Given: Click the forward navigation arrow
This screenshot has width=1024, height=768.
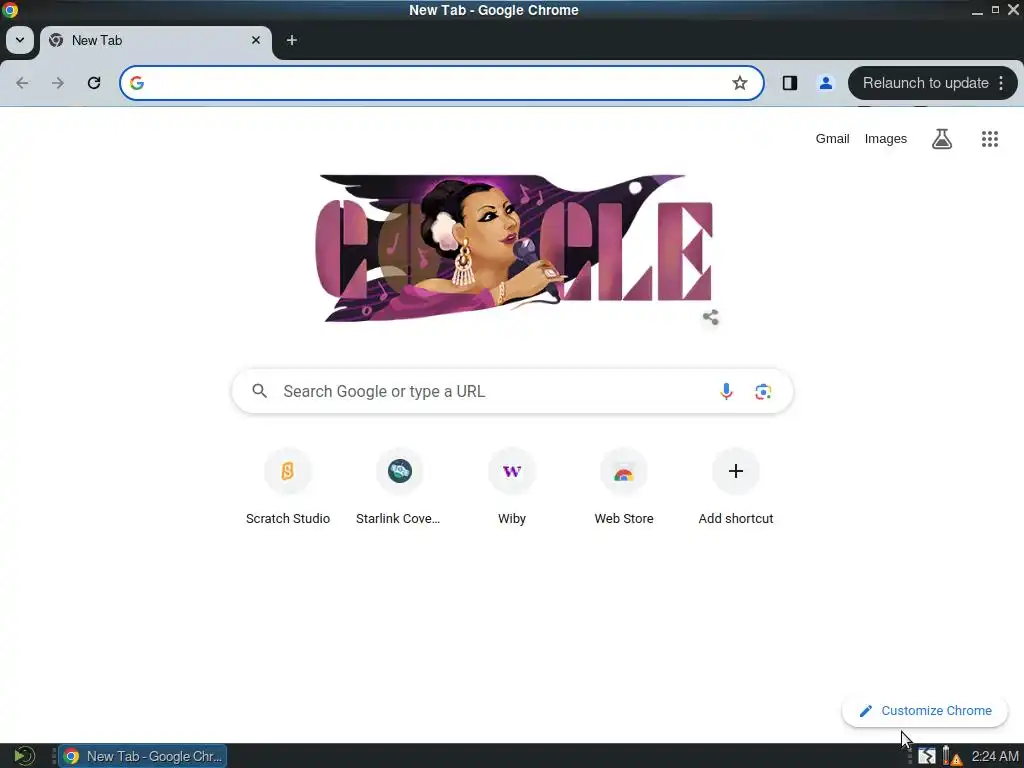Looking at the screenshot, I should 58,83.
